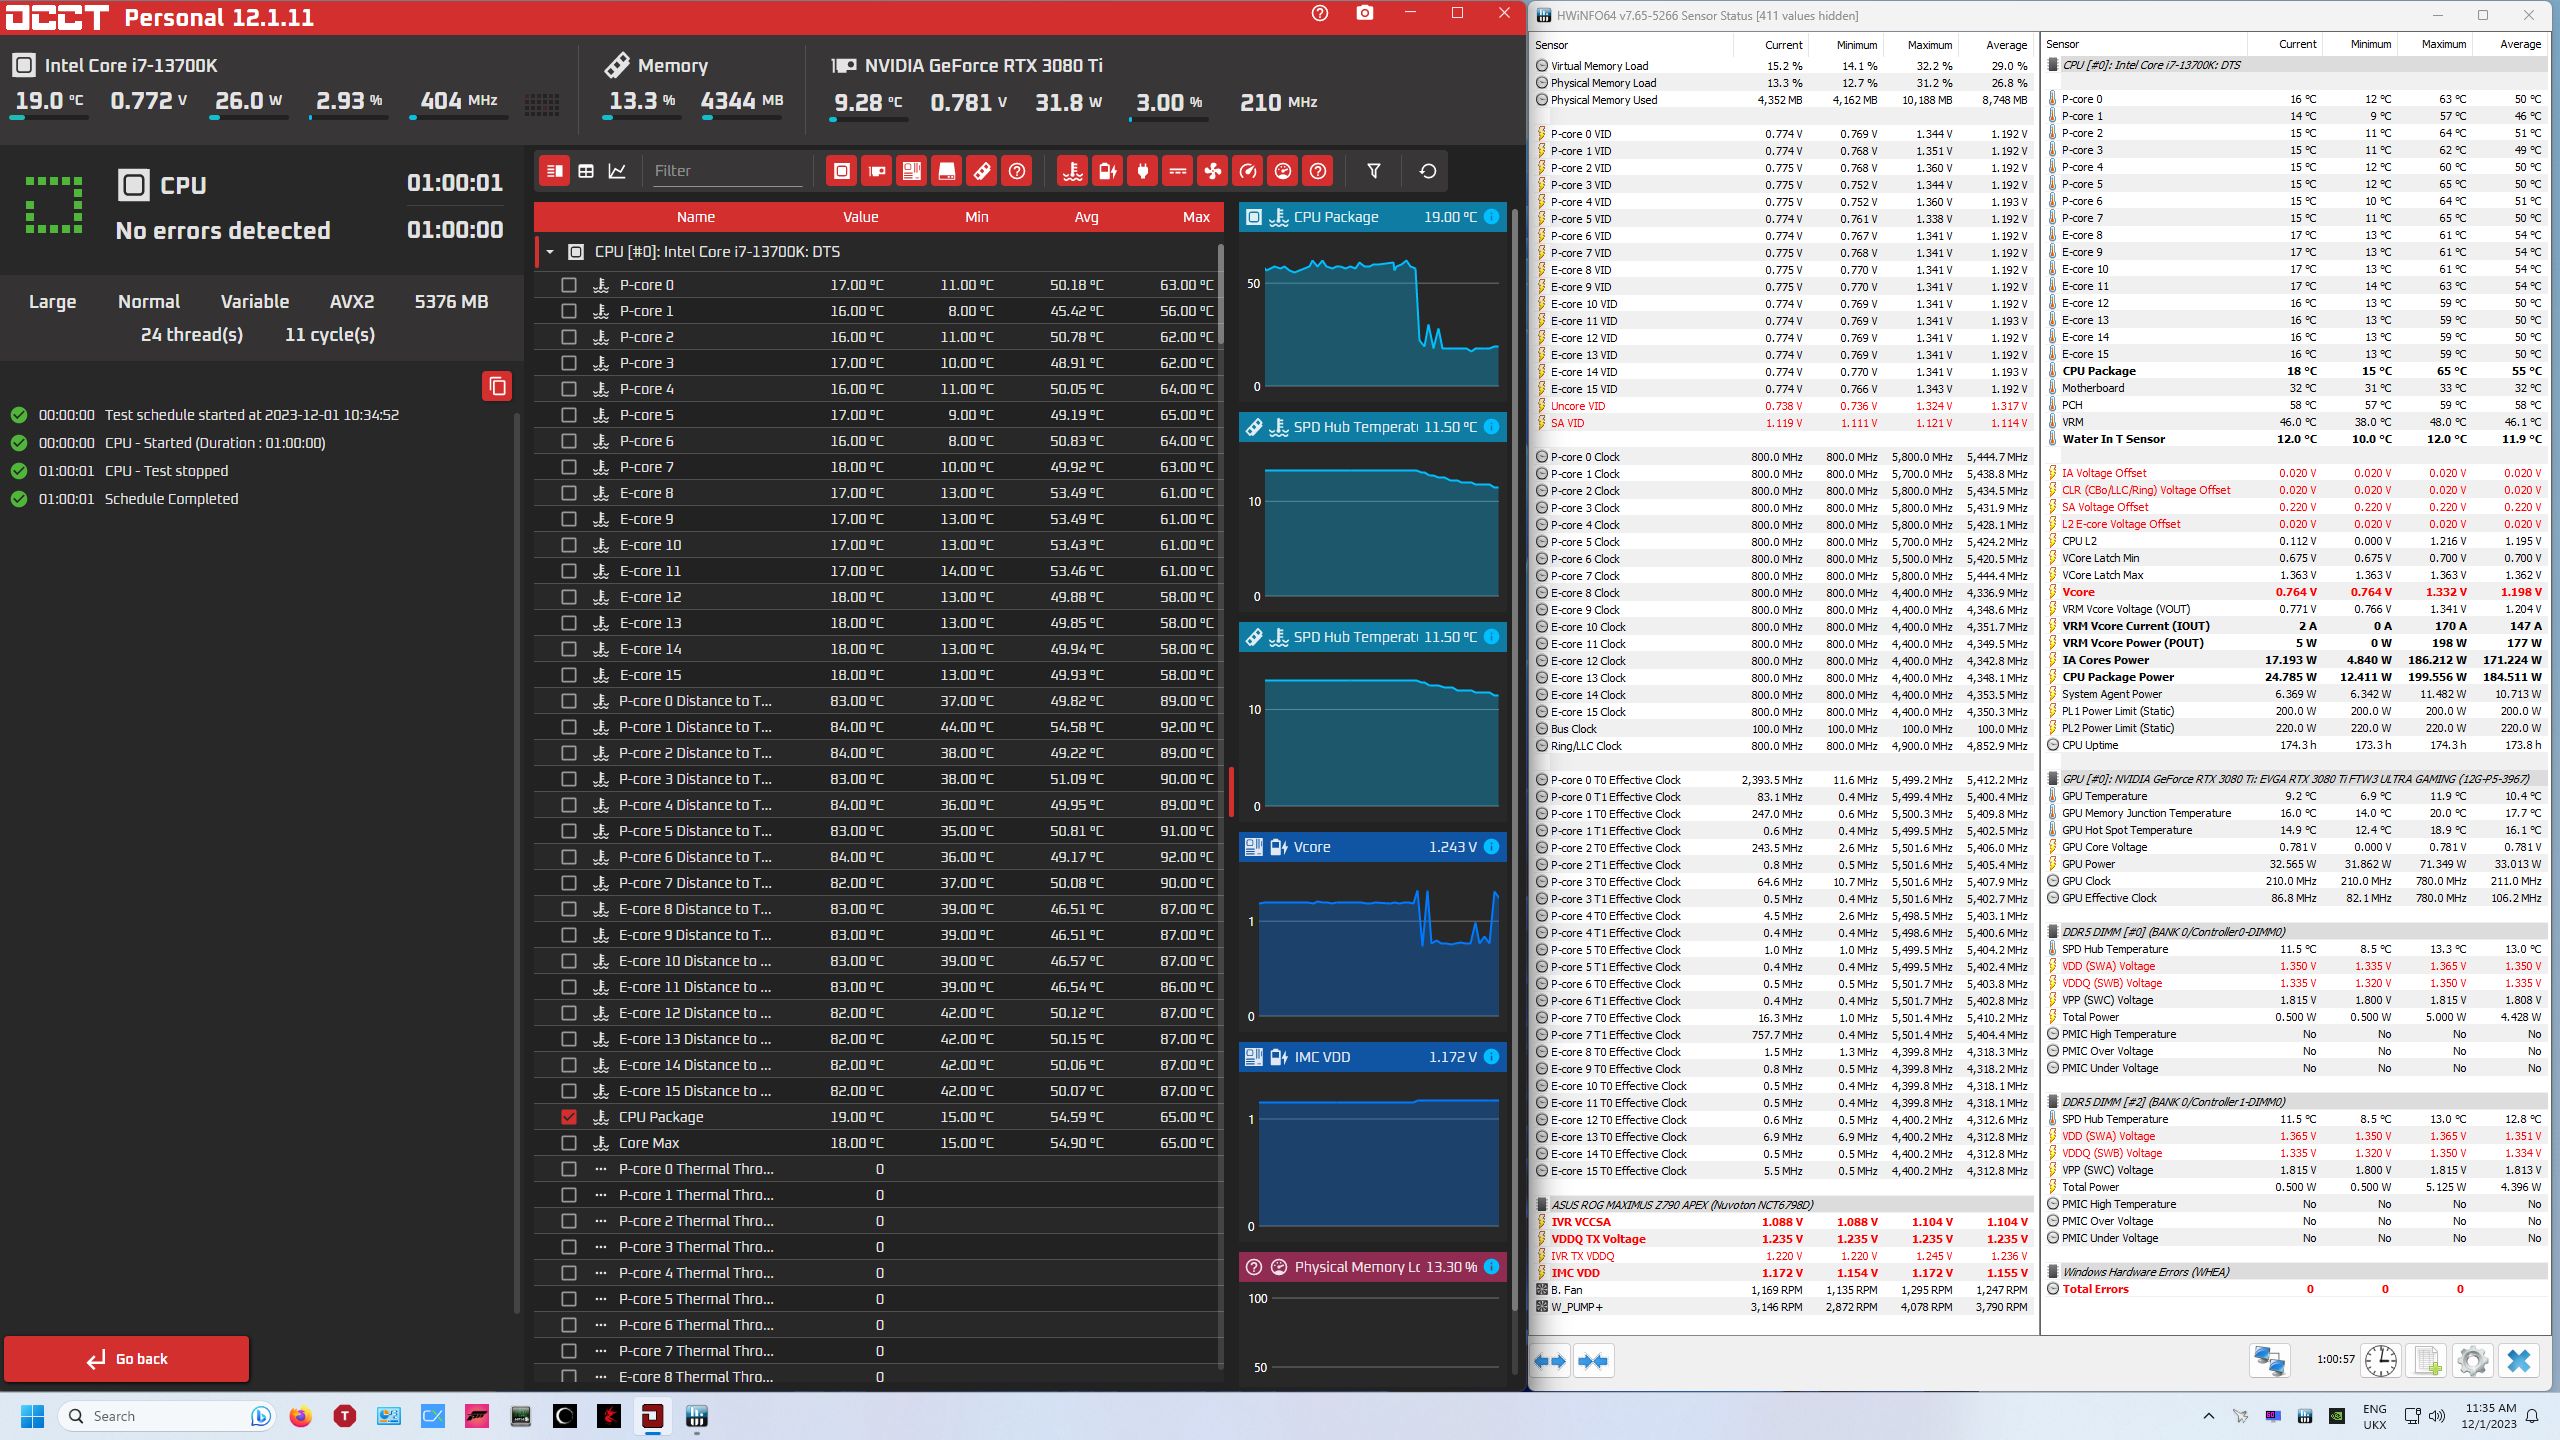Toggle the storage drive sensor filter in OCCT's toolbar
This screenshot has width=2560, height=1440.
[947, 171]
